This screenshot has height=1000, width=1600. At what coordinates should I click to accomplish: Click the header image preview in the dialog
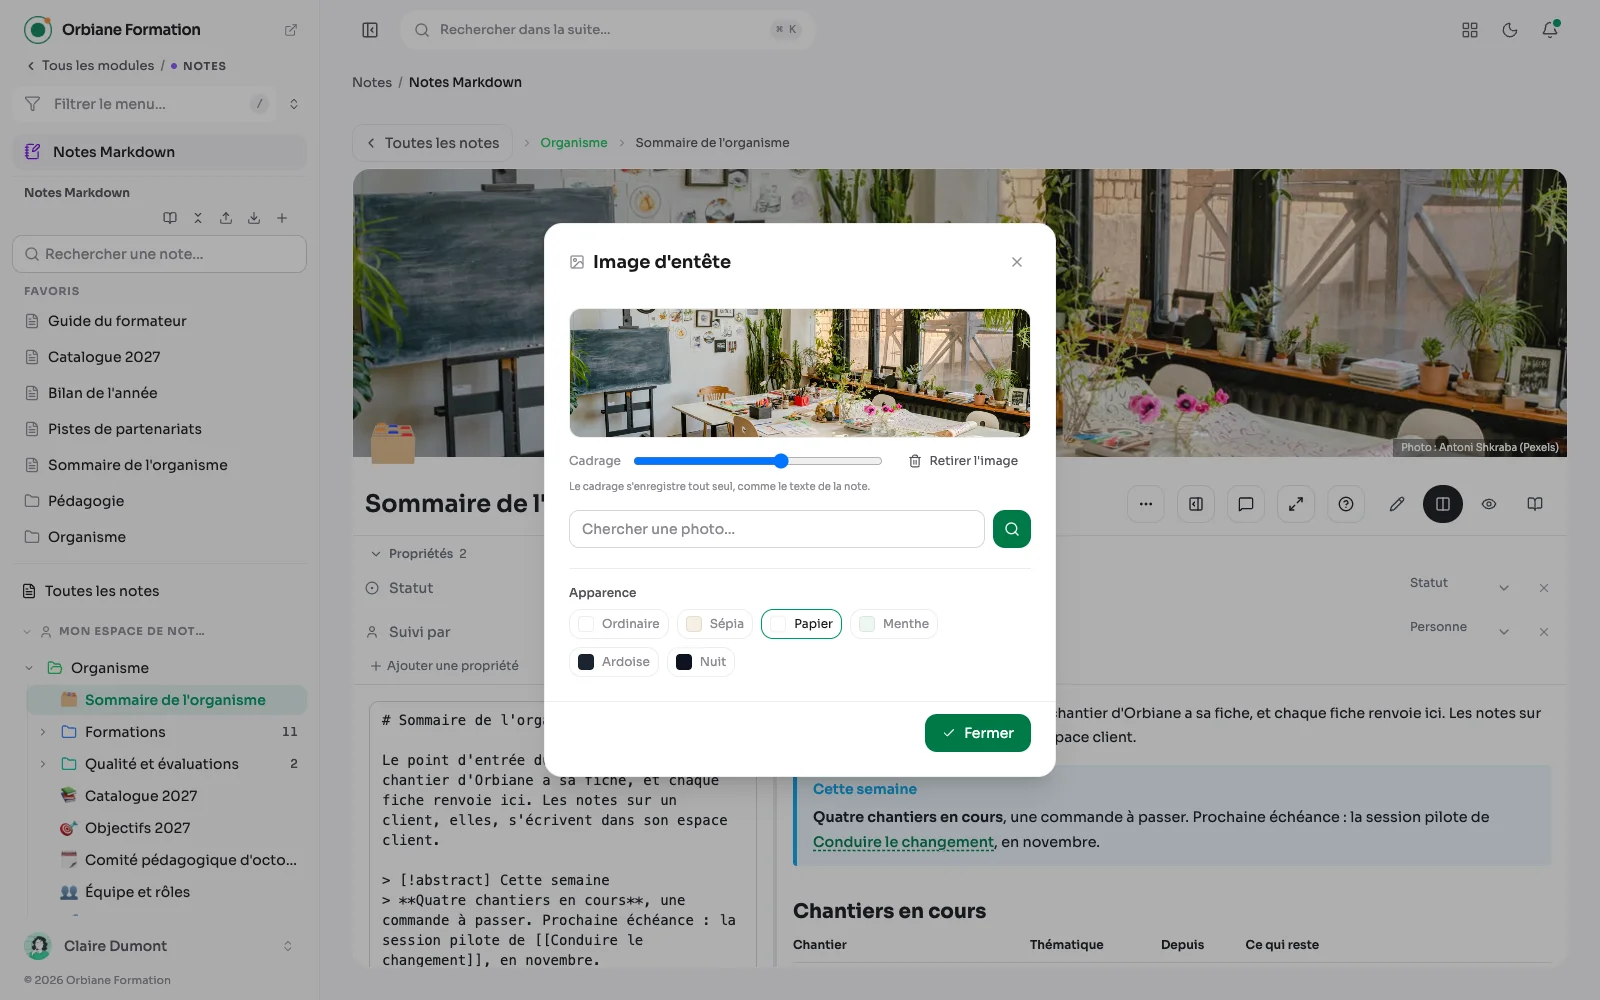point(800,373)
